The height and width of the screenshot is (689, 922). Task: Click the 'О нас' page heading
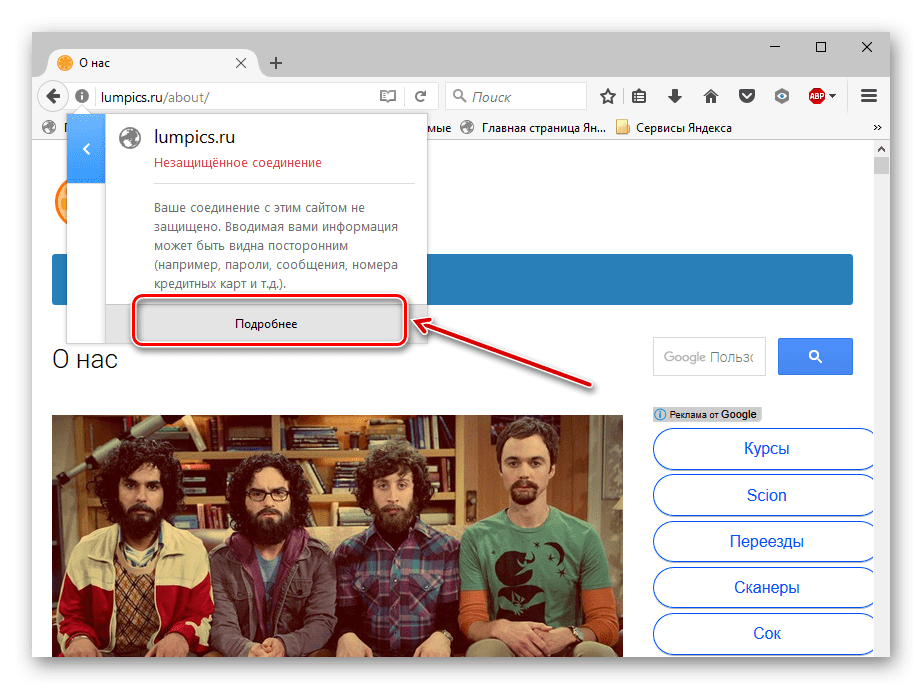pyautogui.click(x=85, y=359)
